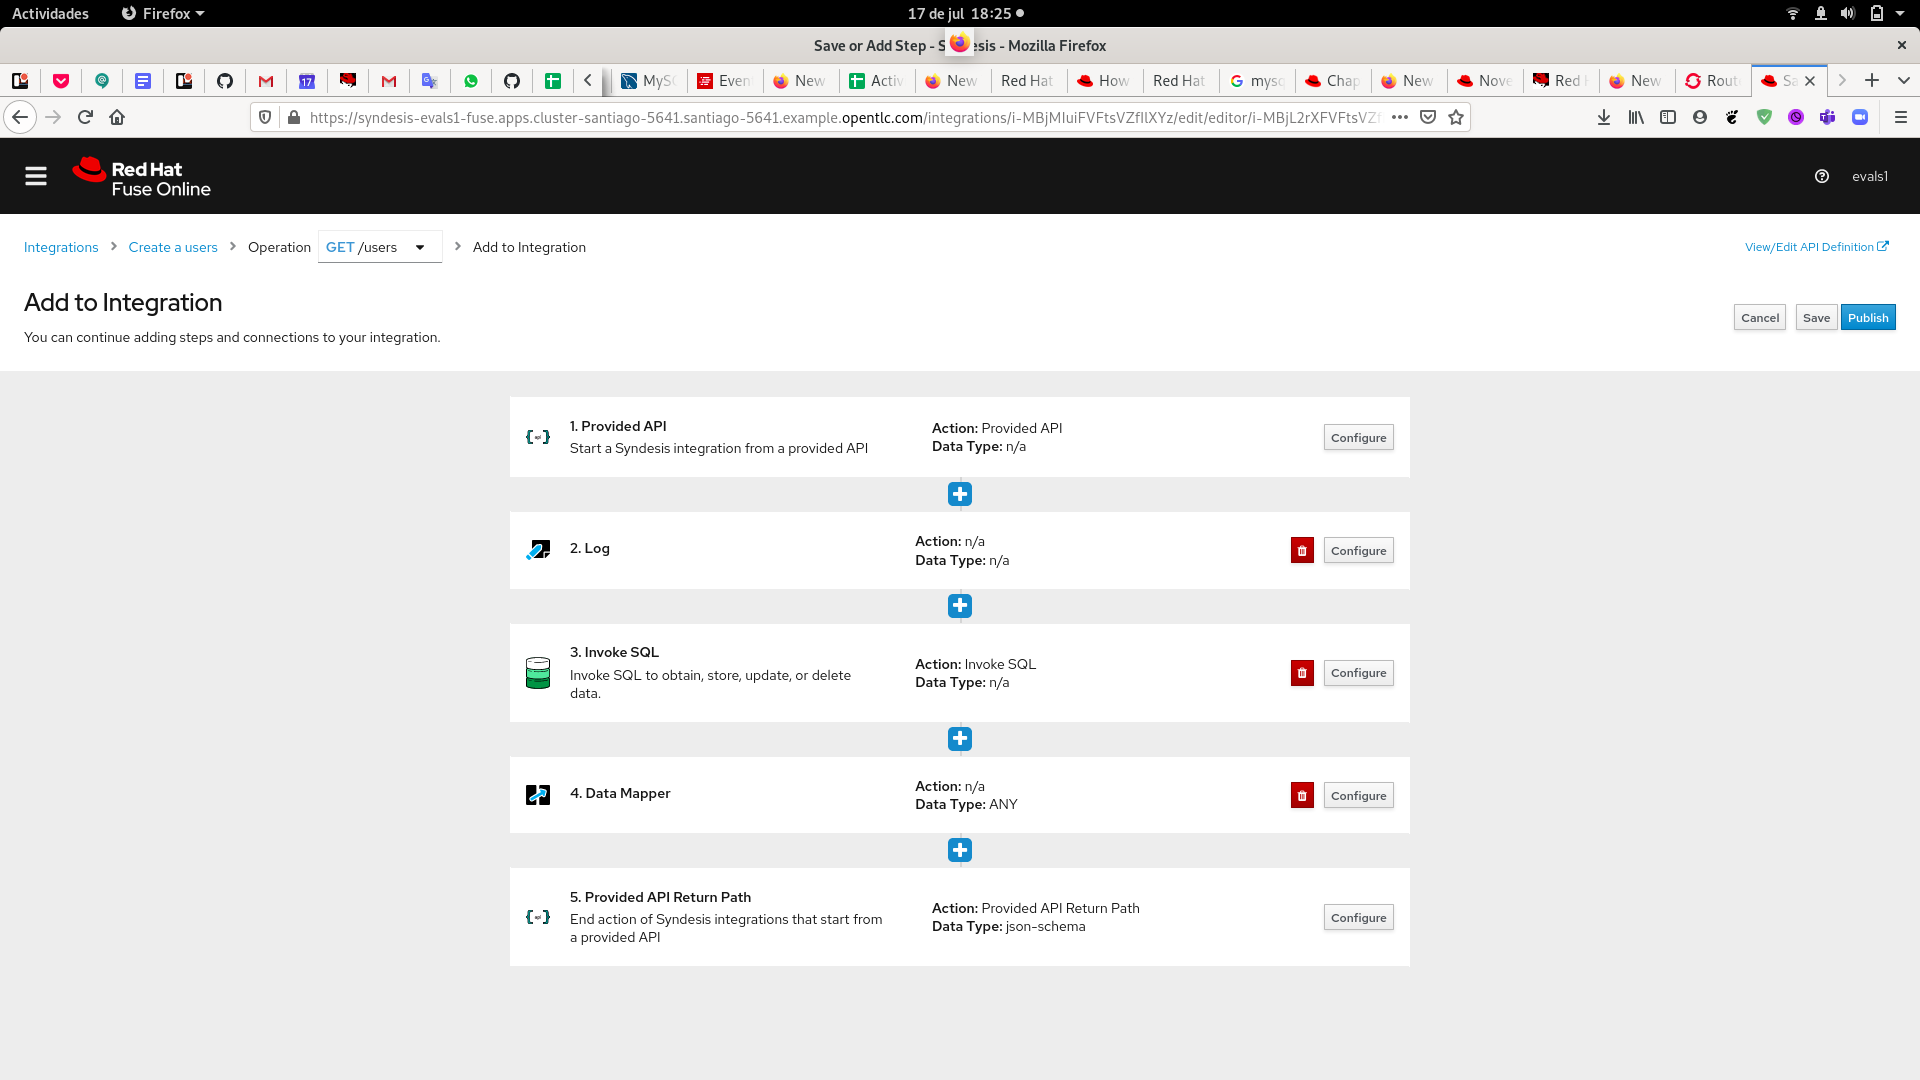Image resolution: width=1920 pixels, height=1080 pixels.
Task: Click the third blue plus add step button
Action: pyautogui.click(x=960, y=738)
